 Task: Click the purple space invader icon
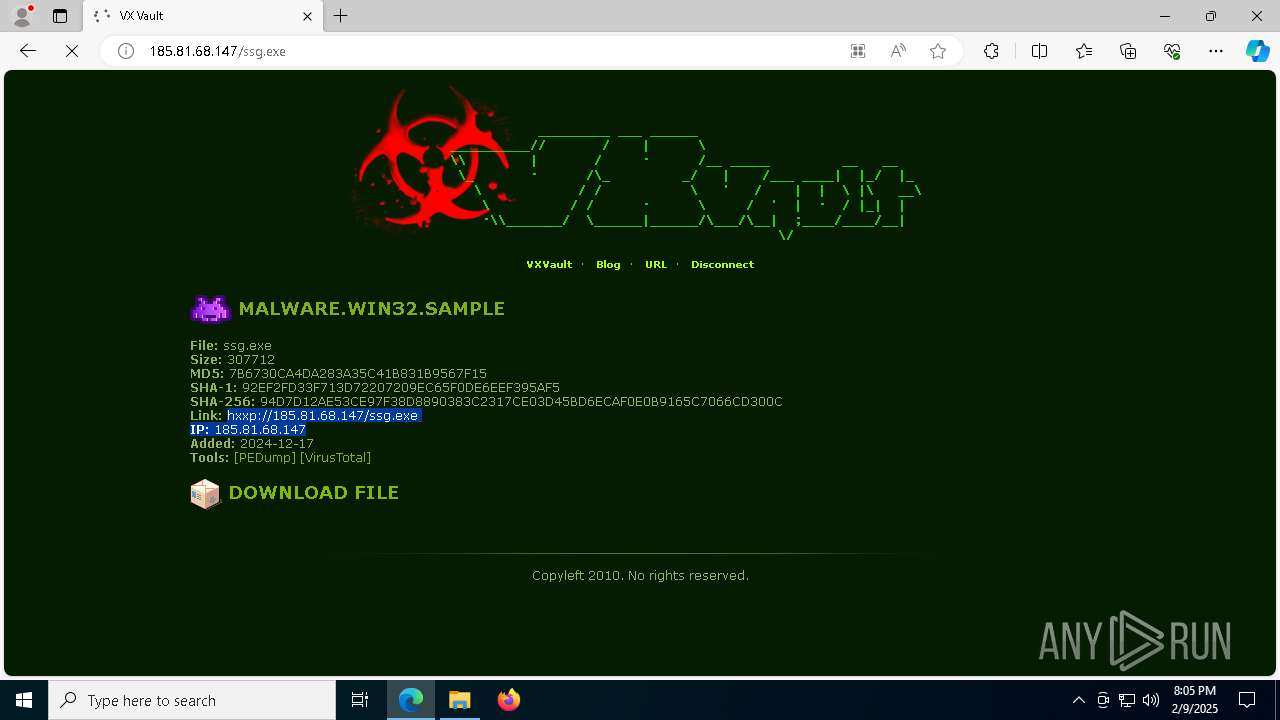pyautogui.click(x=210, y=309)
